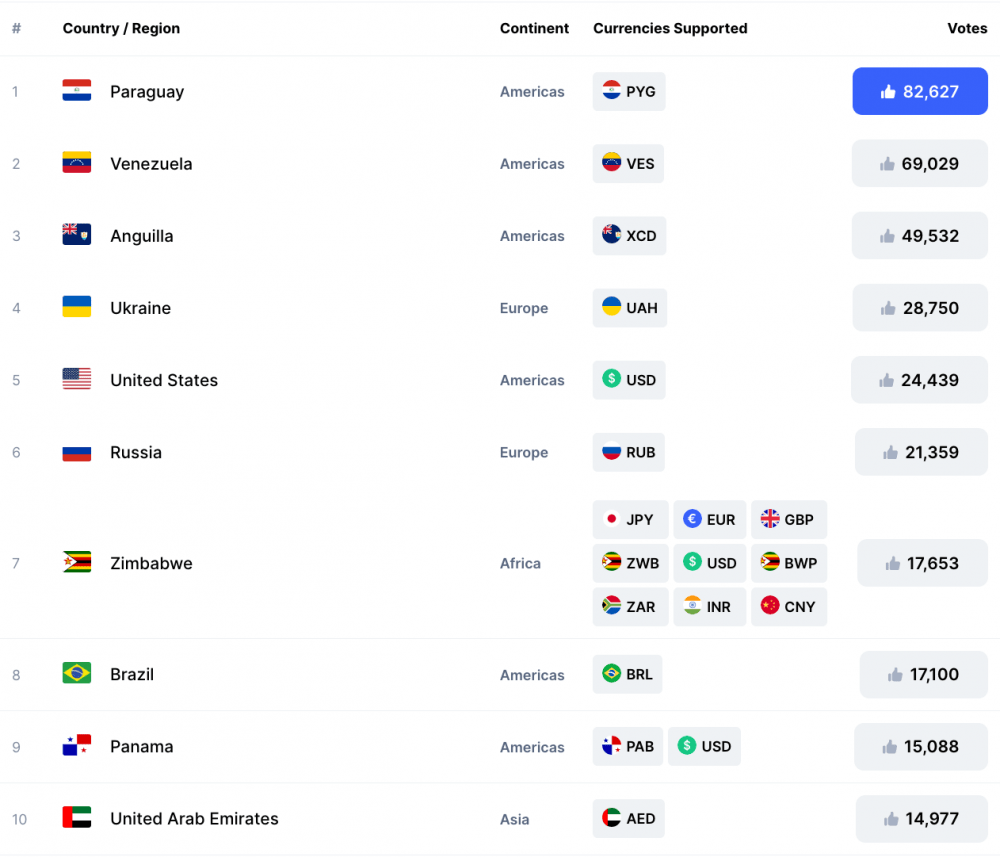Image resolution: width=1000 pixels, height=857 pixels.
Task: Upvote Ukraine with 28,750 votes
Action: click(920, 307)
